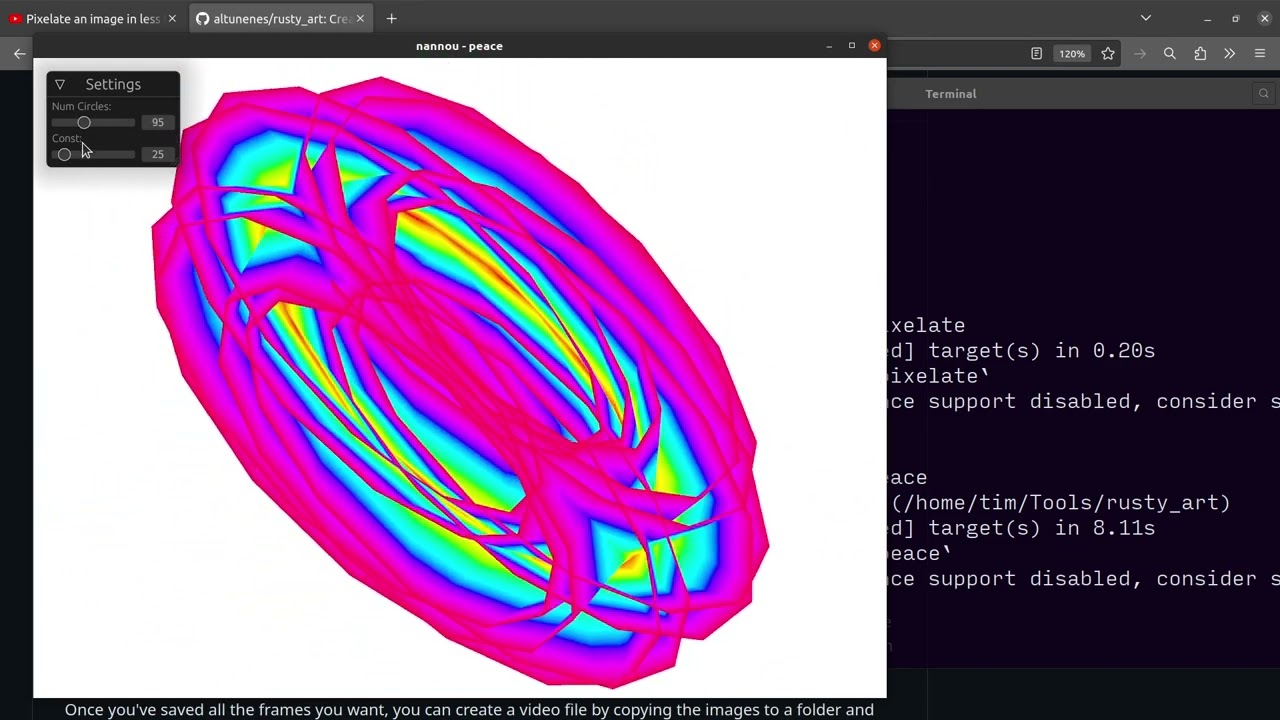Minimize the nannou - peace window
Image resolution: width=1280 pixels, height=720 pixels.
pyautogui.click(x=829, y=46)
